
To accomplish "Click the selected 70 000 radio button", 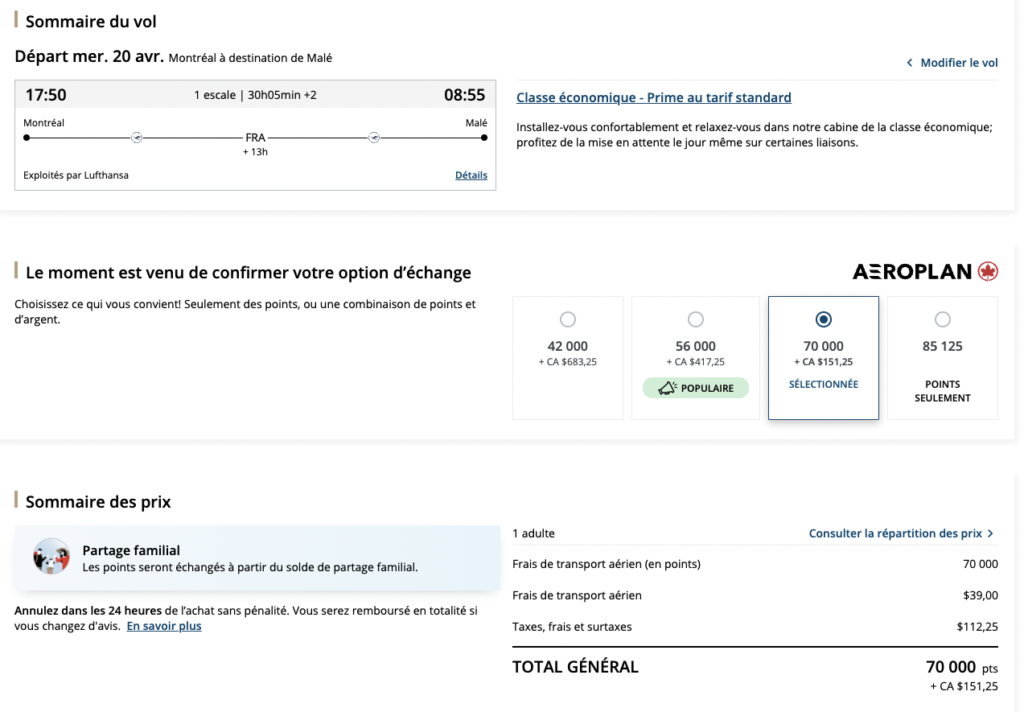I will click(823, 320).
